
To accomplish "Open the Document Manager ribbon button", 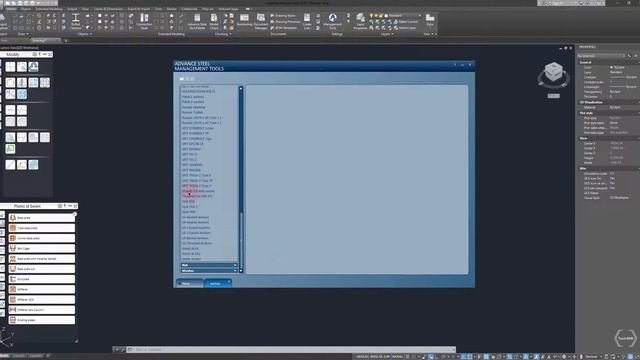I will [x=261, y=21].
